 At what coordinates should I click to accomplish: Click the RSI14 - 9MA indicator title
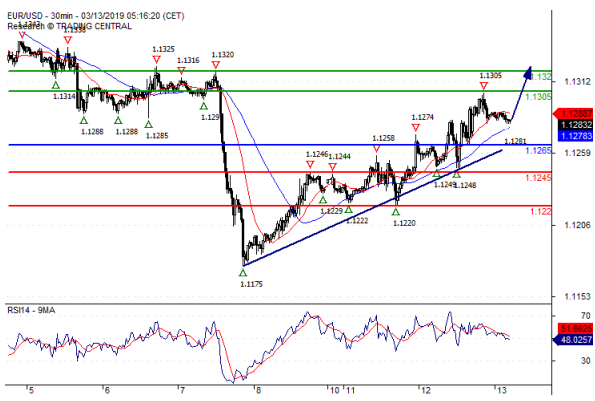coord(31,310)
